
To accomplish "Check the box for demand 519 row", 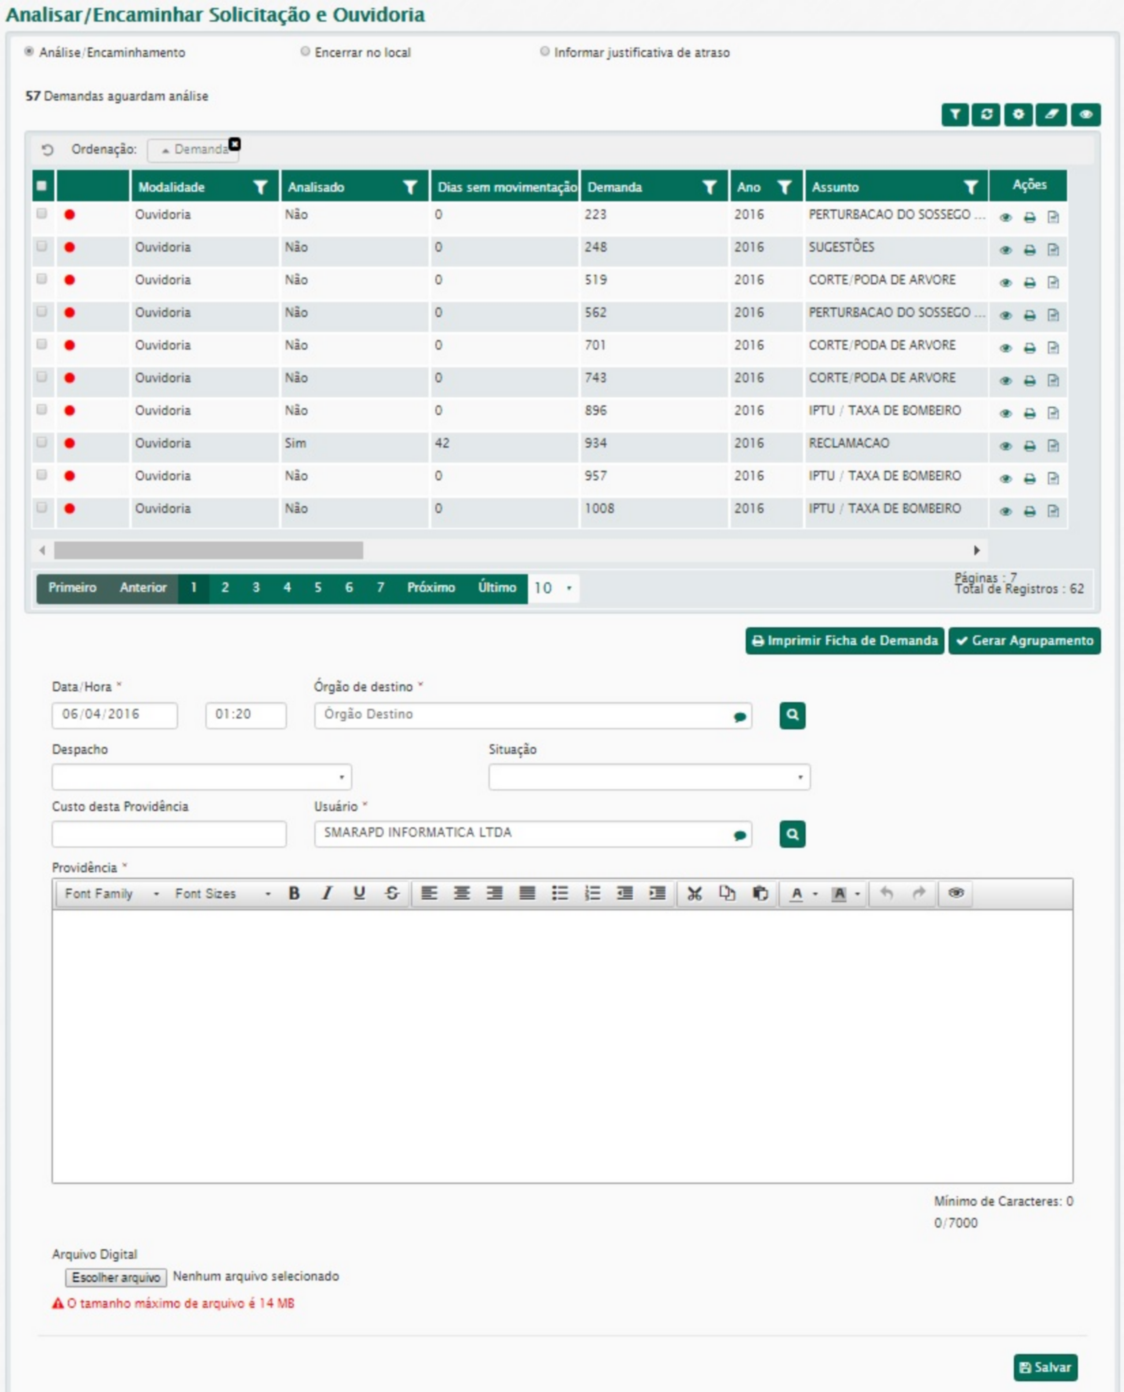I will point(42,280).
